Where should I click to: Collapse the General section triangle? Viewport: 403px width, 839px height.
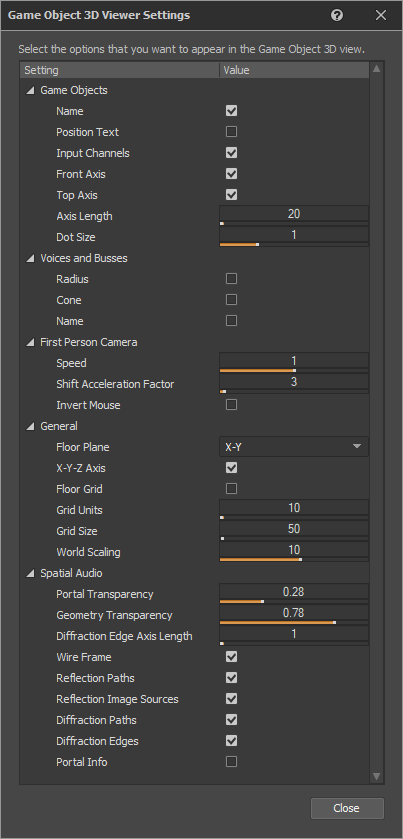[x=31, y=426]
